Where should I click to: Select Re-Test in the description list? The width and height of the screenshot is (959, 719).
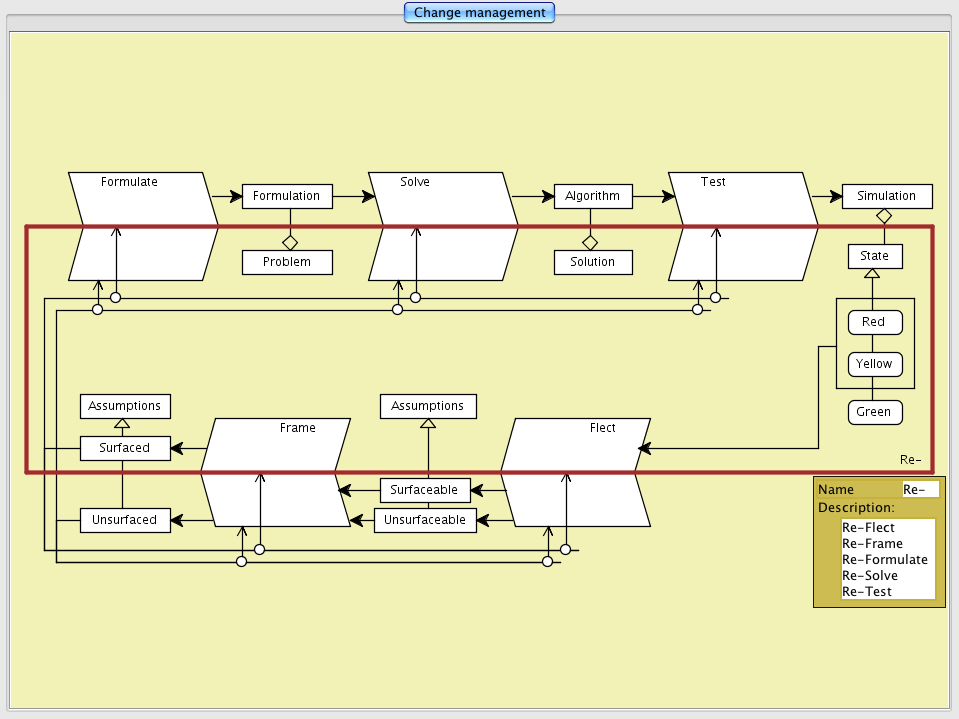pyautogui.click(x=868, y=592)
